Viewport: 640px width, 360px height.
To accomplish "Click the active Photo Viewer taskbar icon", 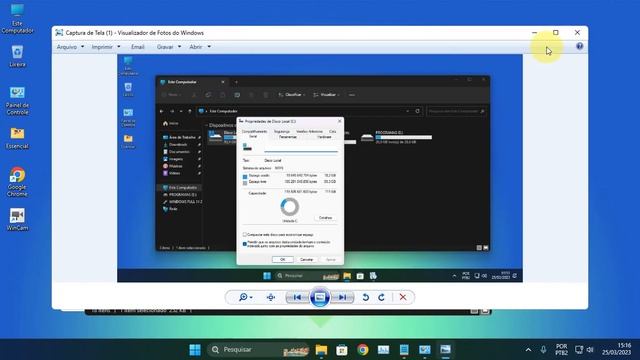I will coord(445,350).
